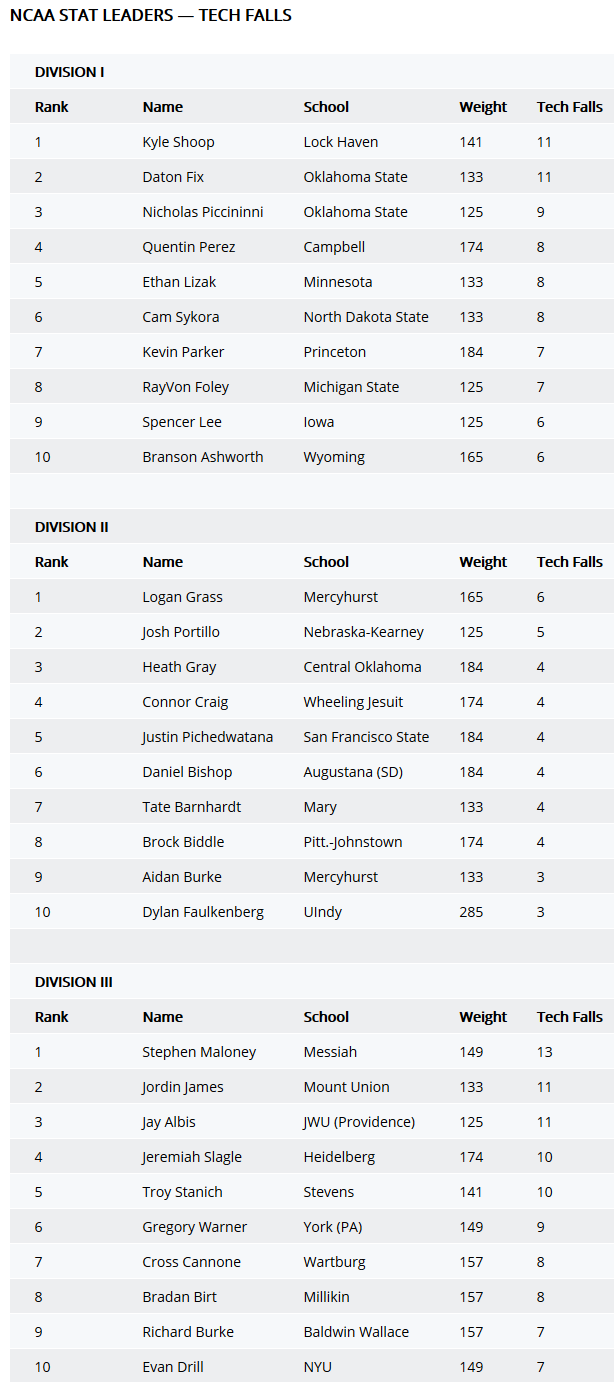Screen dimensions: 614x1382
Task: Click the Division I section header
Action: tap(69, 72)
